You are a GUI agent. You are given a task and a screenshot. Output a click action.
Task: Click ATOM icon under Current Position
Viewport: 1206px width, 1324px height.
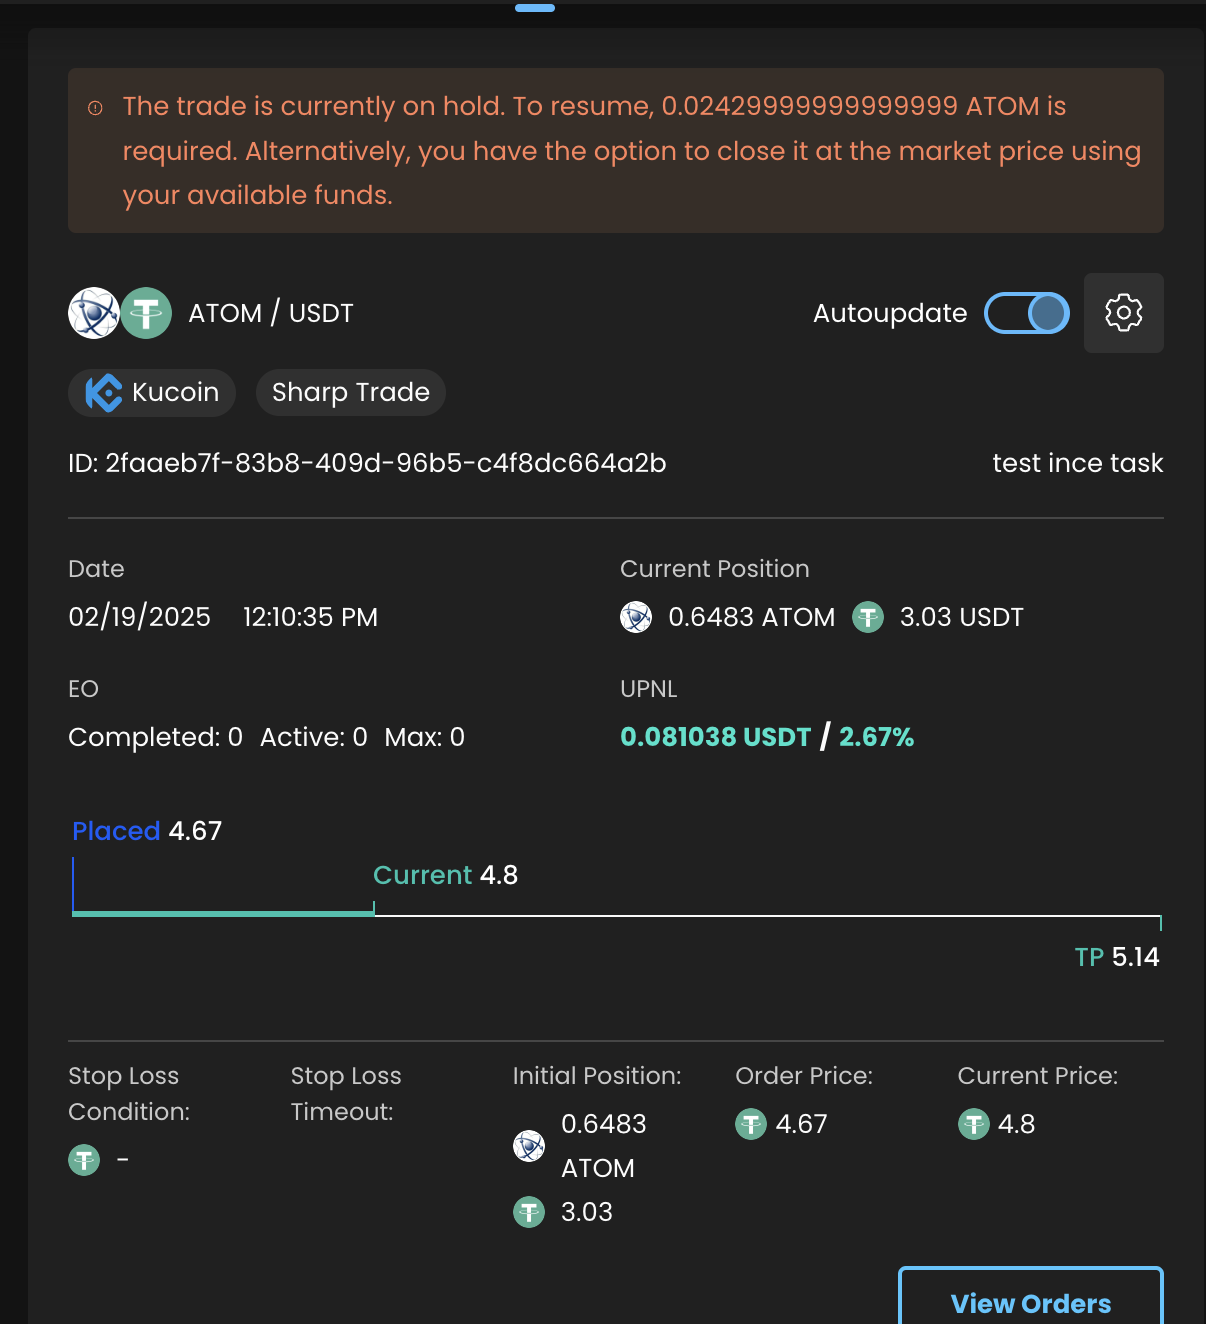click(x=636, y=617)
